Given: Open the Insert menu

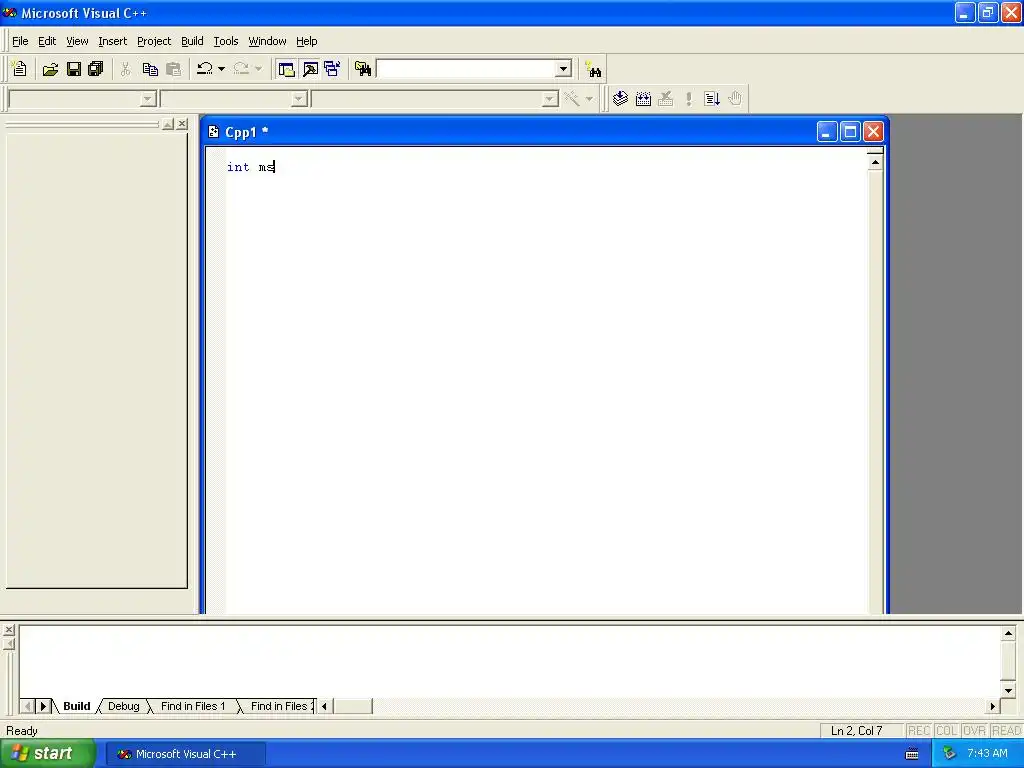Looking at the screenshot, I should click(112, 41).
